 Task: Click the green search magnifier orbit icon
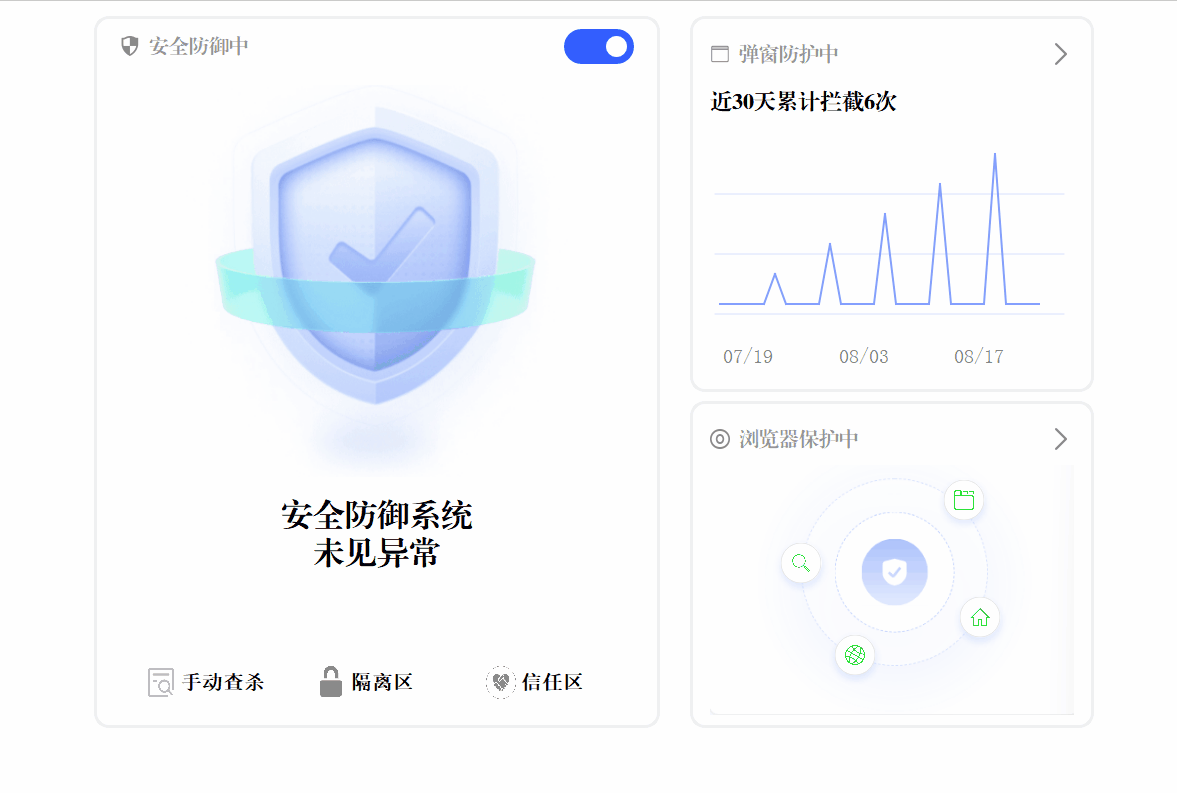click(x=801, y=562)
